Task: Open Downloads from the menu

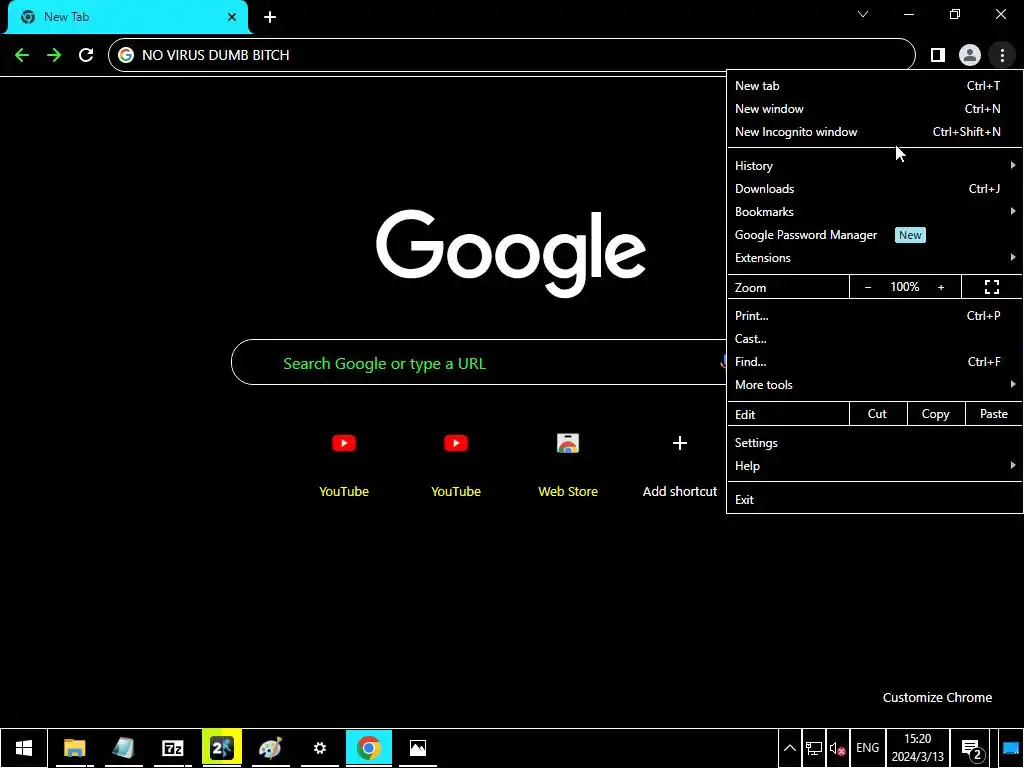Action: 874,189
